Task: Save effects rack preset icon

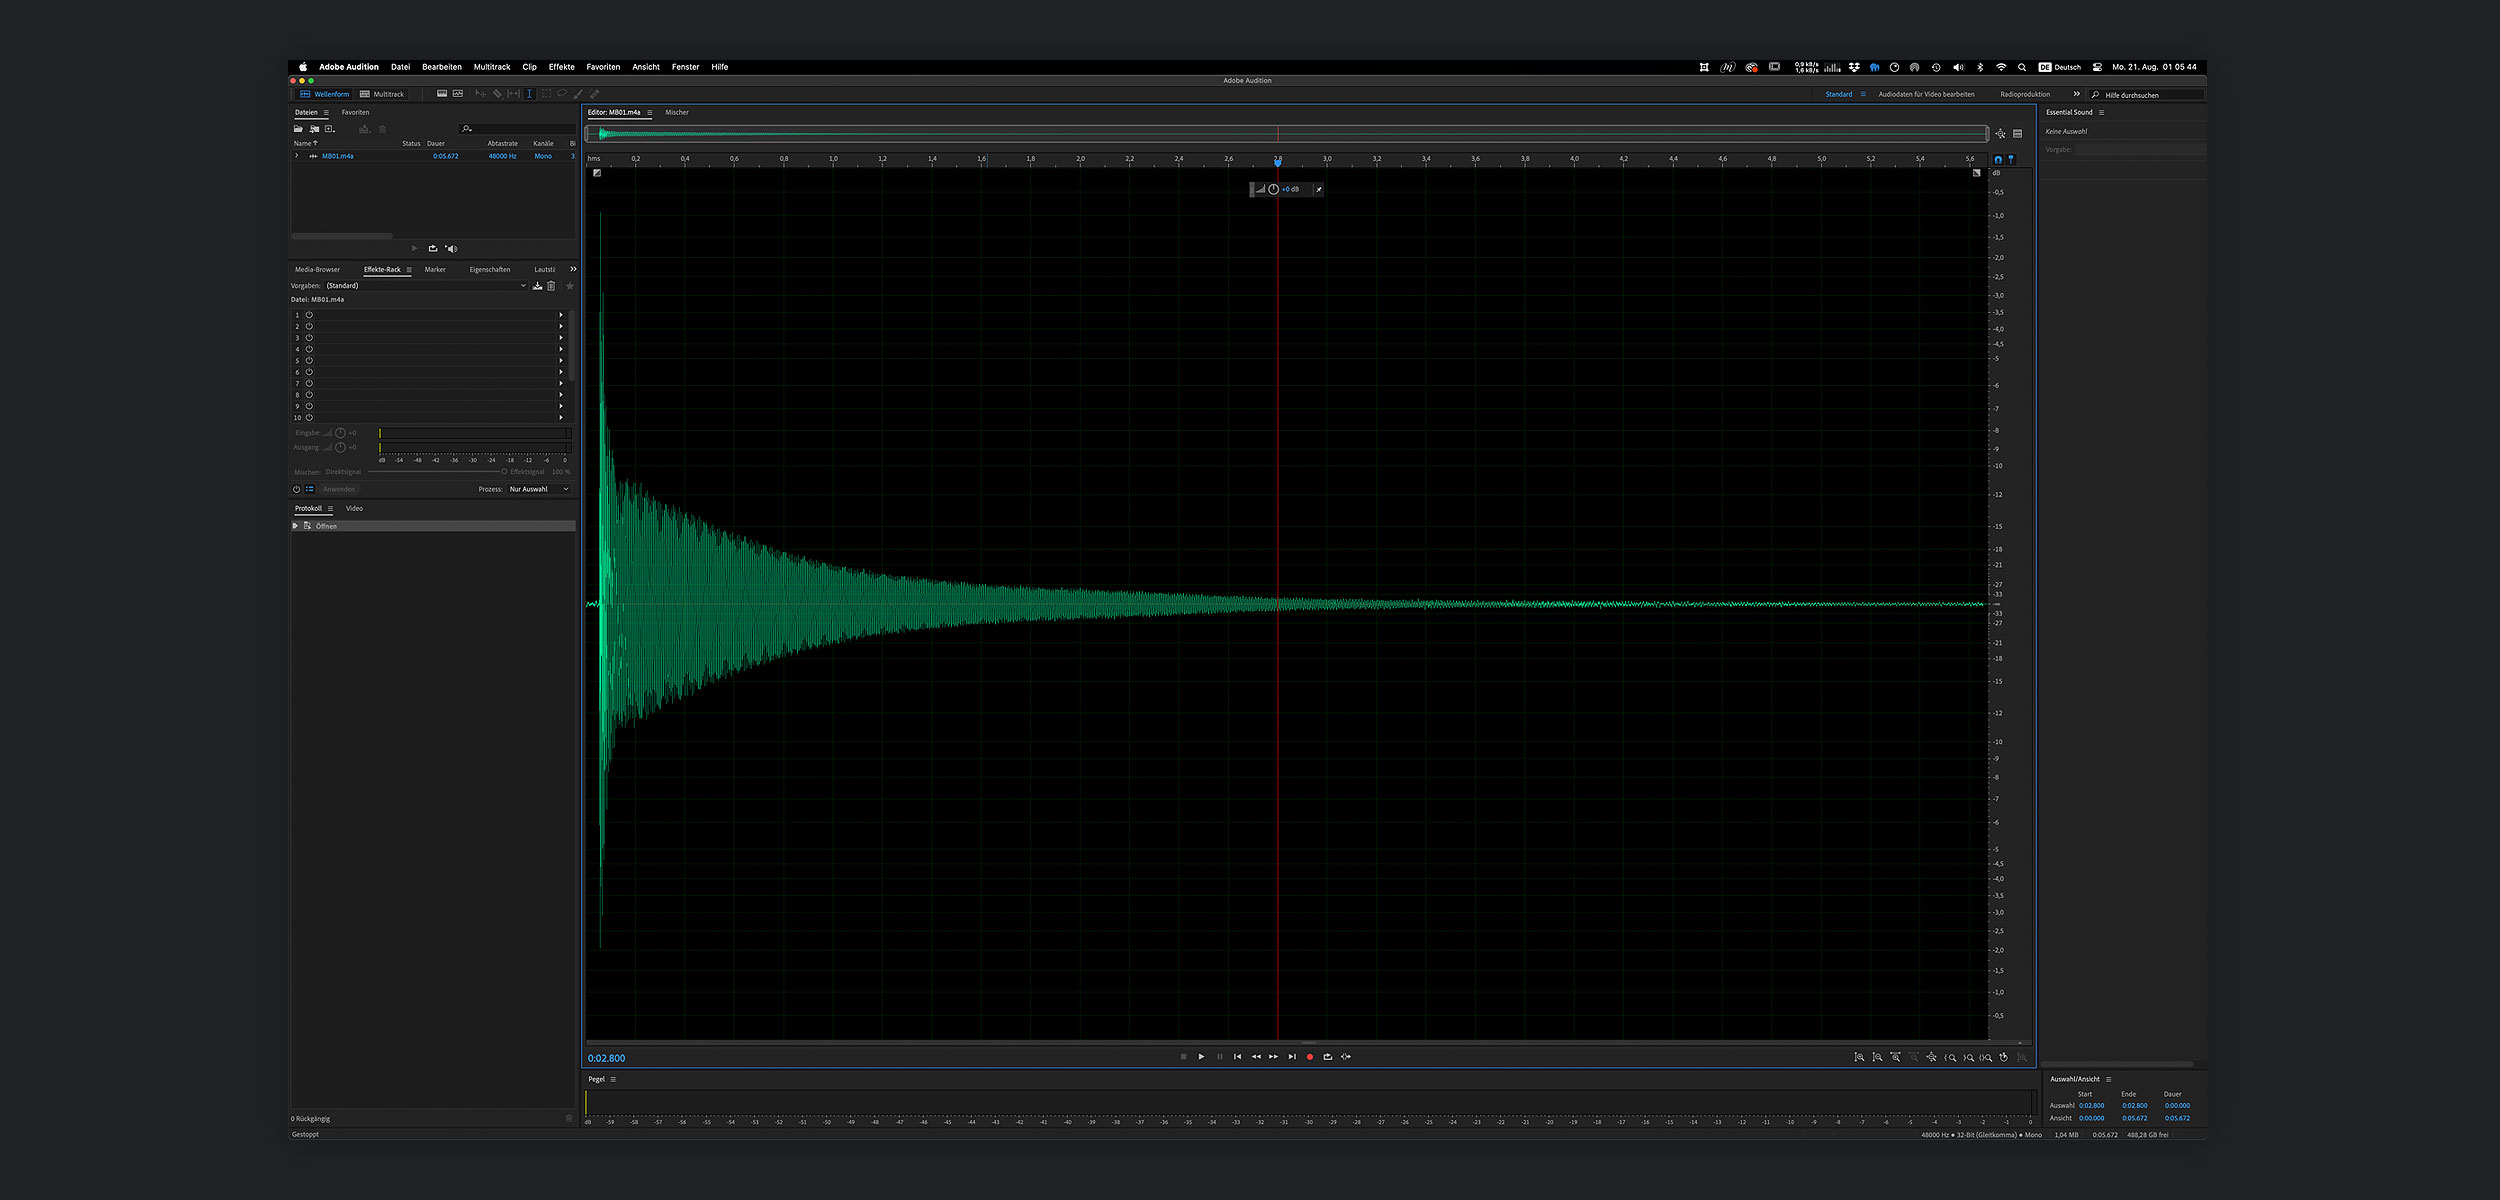Action: [x=537, y=286]
